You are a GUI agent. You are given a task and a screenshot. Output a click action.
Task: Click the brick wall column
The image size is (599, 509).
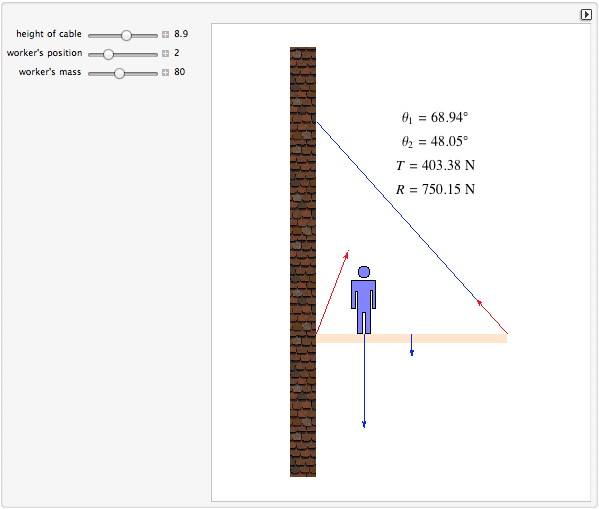point(303,262)
